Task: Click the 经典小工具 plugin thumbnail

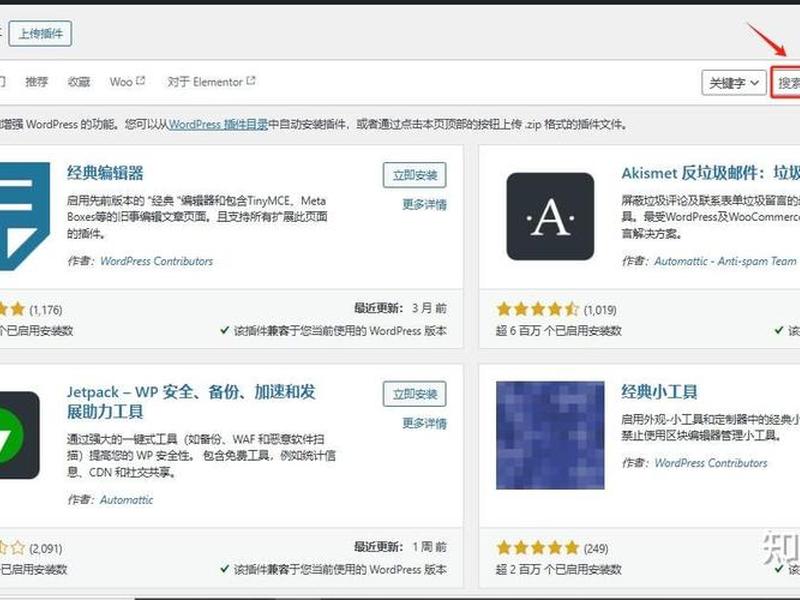Action: tap(550, 435)
